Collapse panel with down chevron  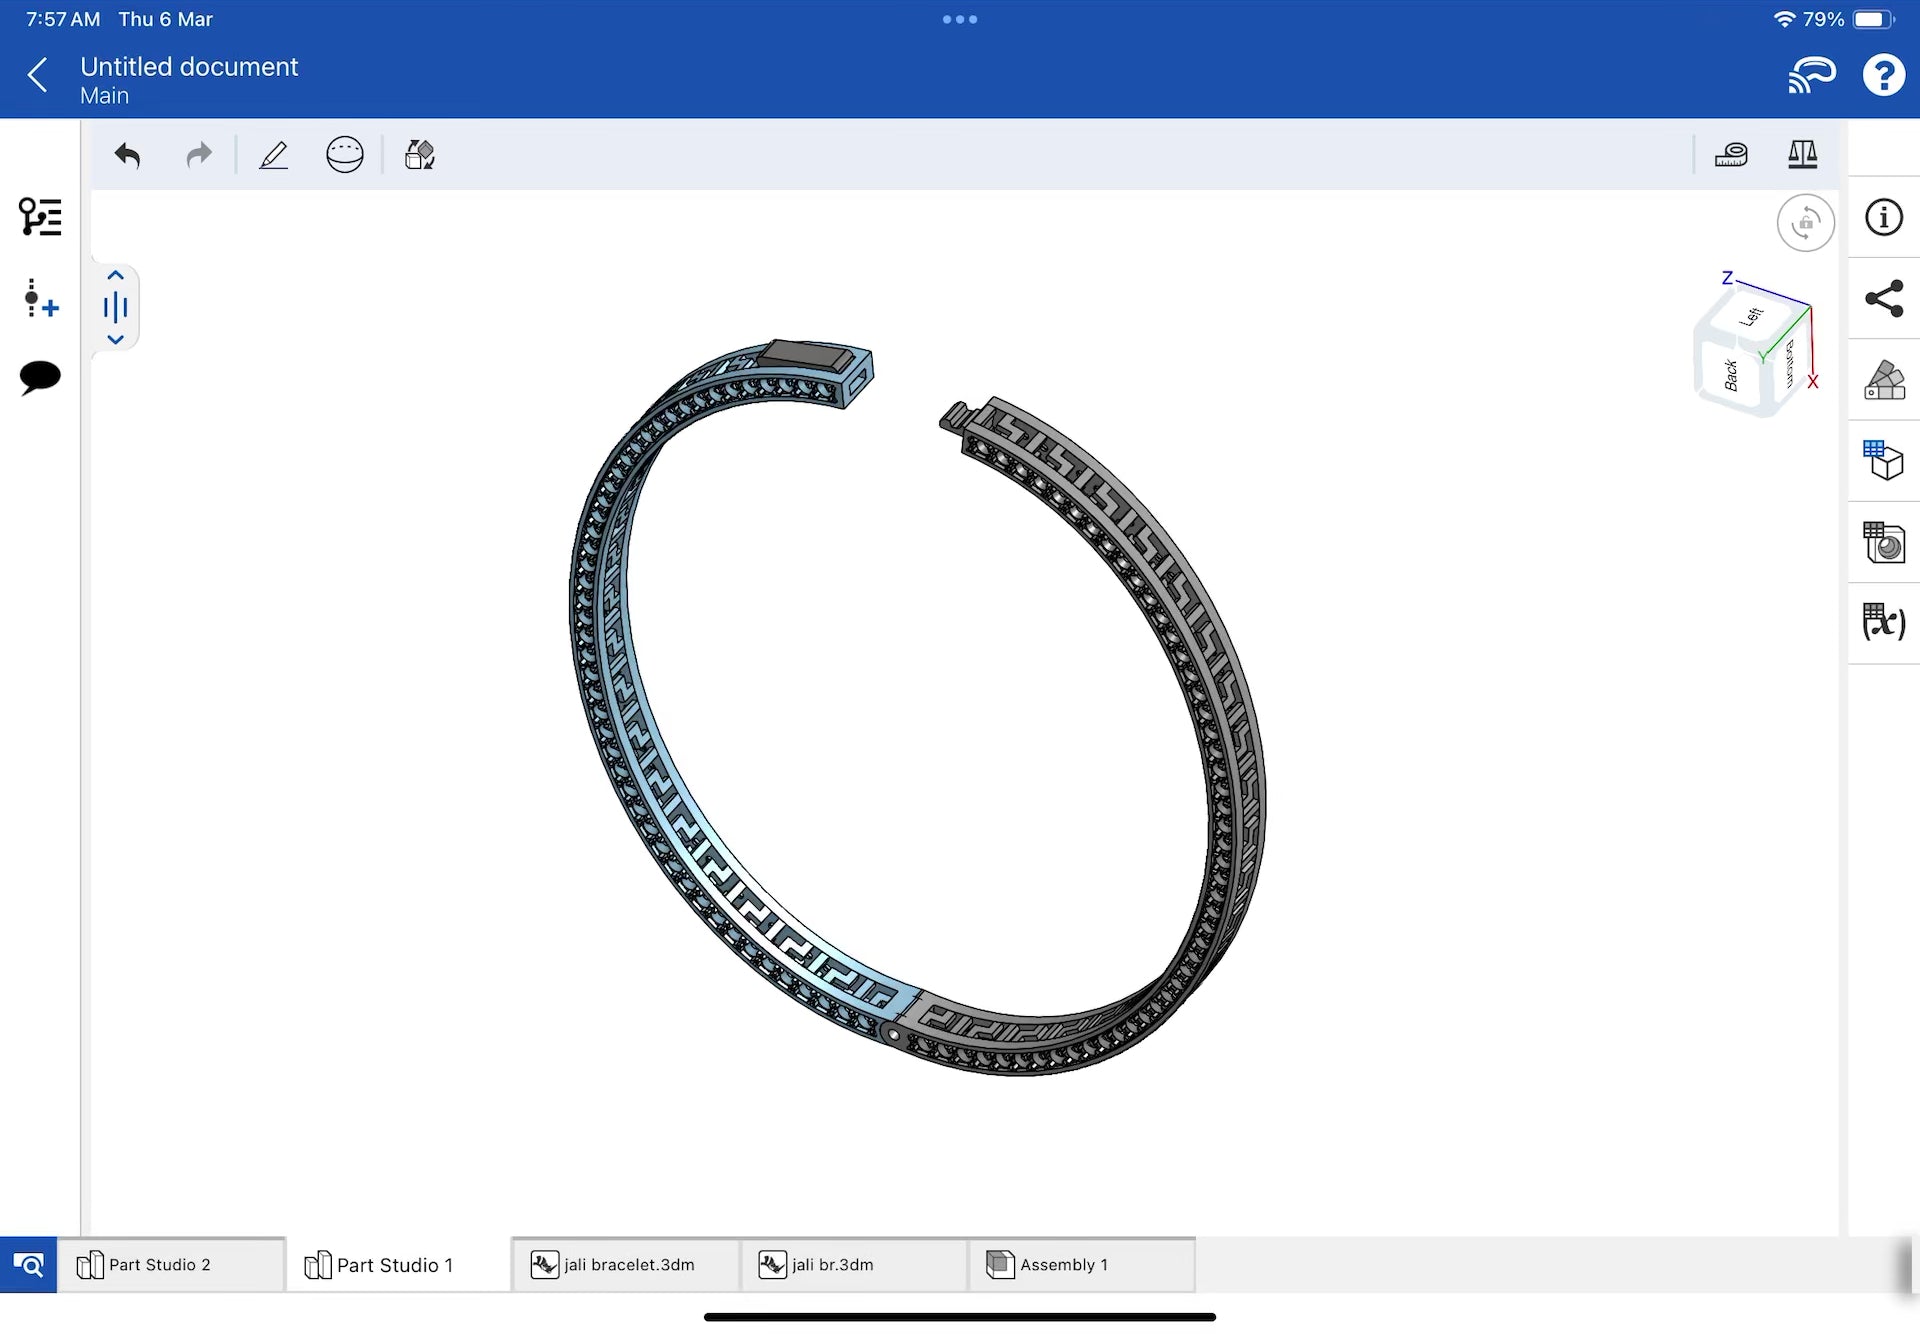pyautogui.click(x=115, y=340)
